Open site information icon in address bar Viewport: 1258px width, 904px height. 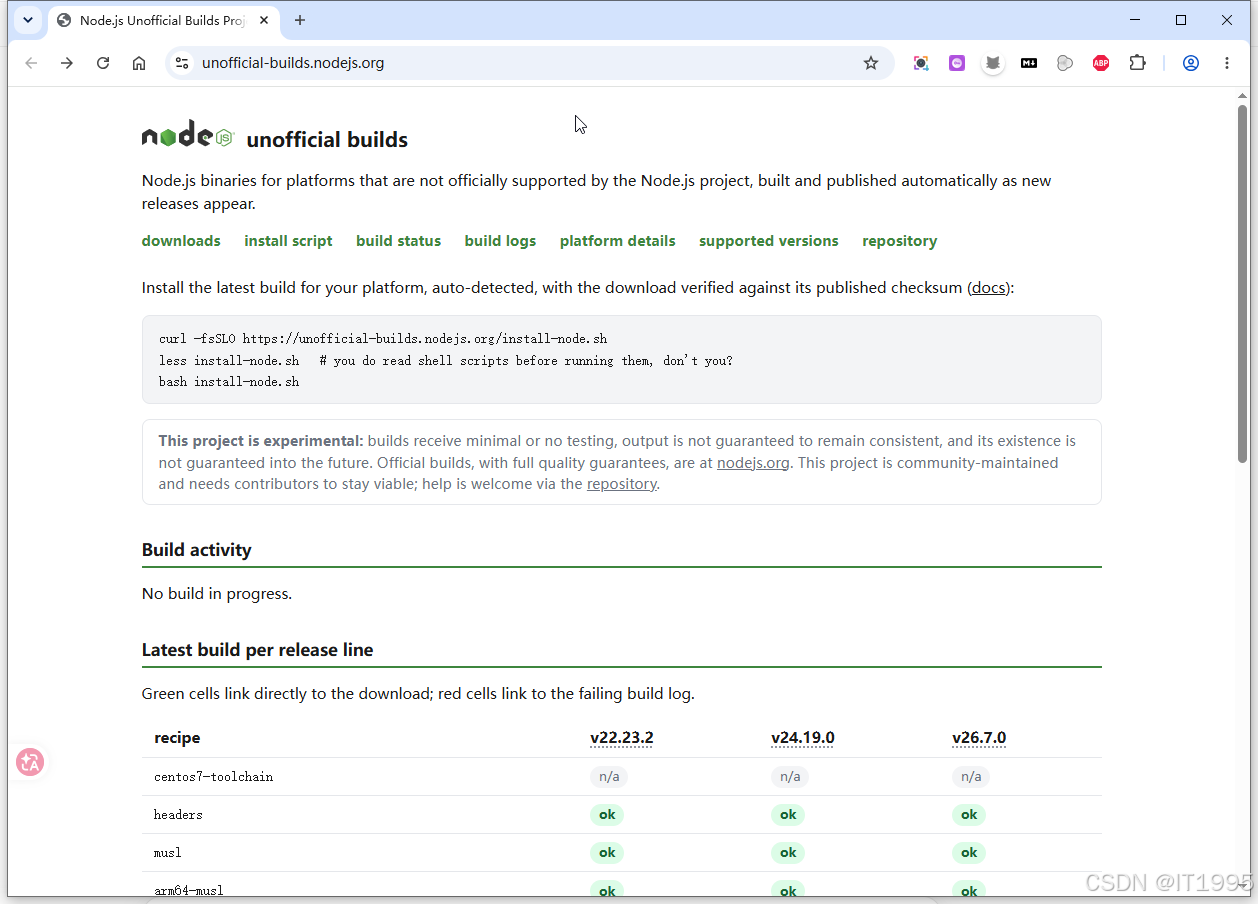(181, 63)
